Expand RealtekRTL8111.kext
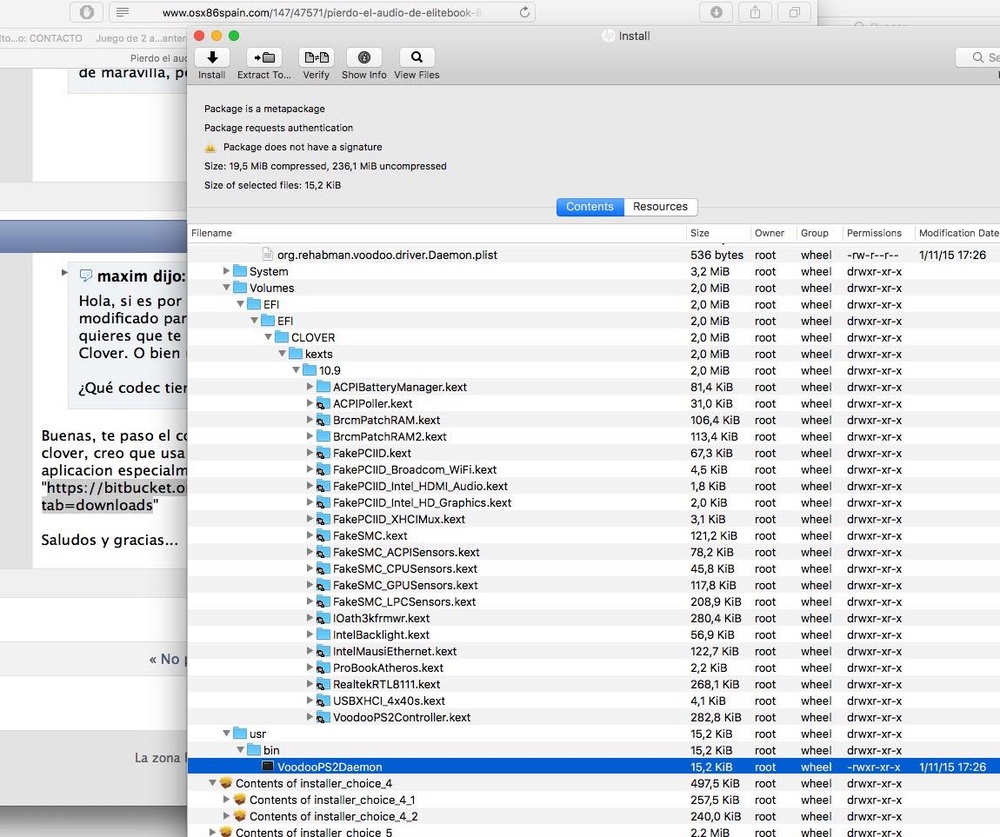 click(x=309, y=684)
